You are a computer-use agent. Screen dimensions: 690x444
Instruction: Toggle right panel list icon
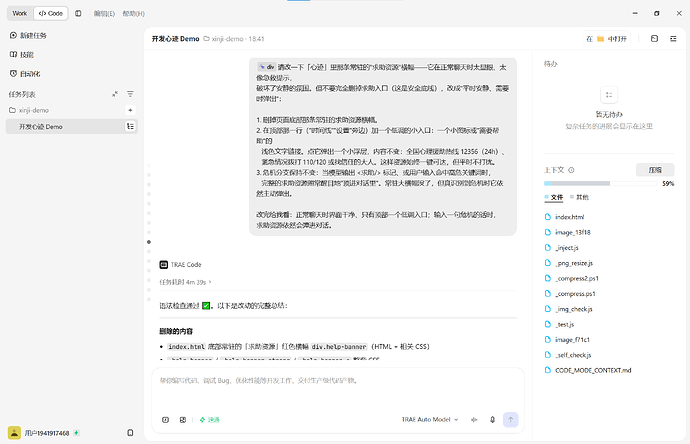click(673, 39)
